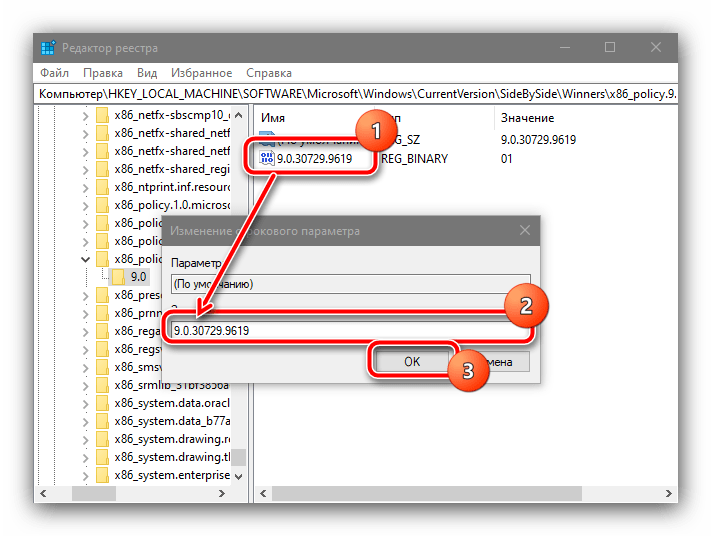Close the string parameter edit dialog

(x=525, y=230)
